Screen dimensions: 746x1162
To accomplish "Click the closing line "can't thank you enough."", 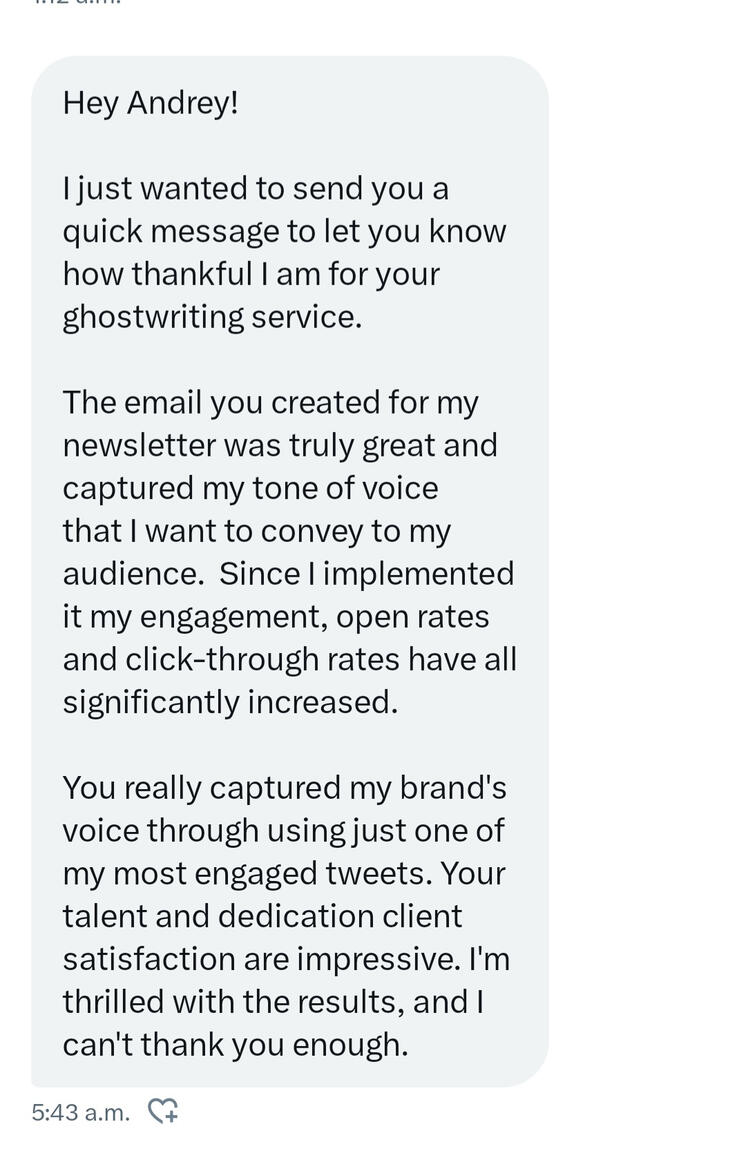I will point(236,1046).
